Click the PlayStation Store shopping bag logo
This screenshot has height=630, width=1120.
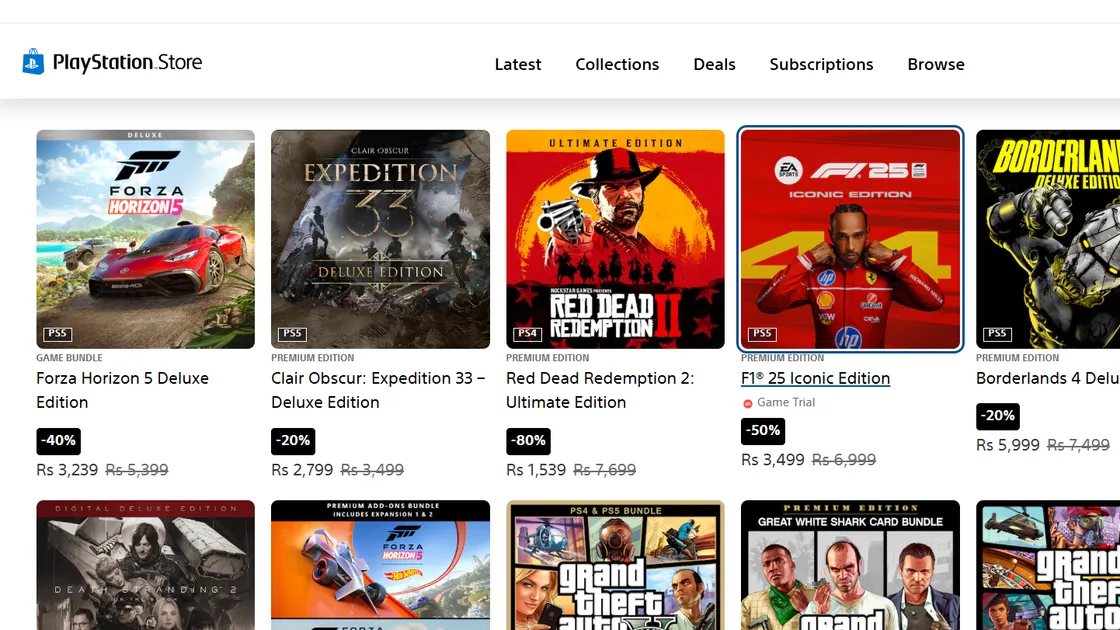pos(33,62)
